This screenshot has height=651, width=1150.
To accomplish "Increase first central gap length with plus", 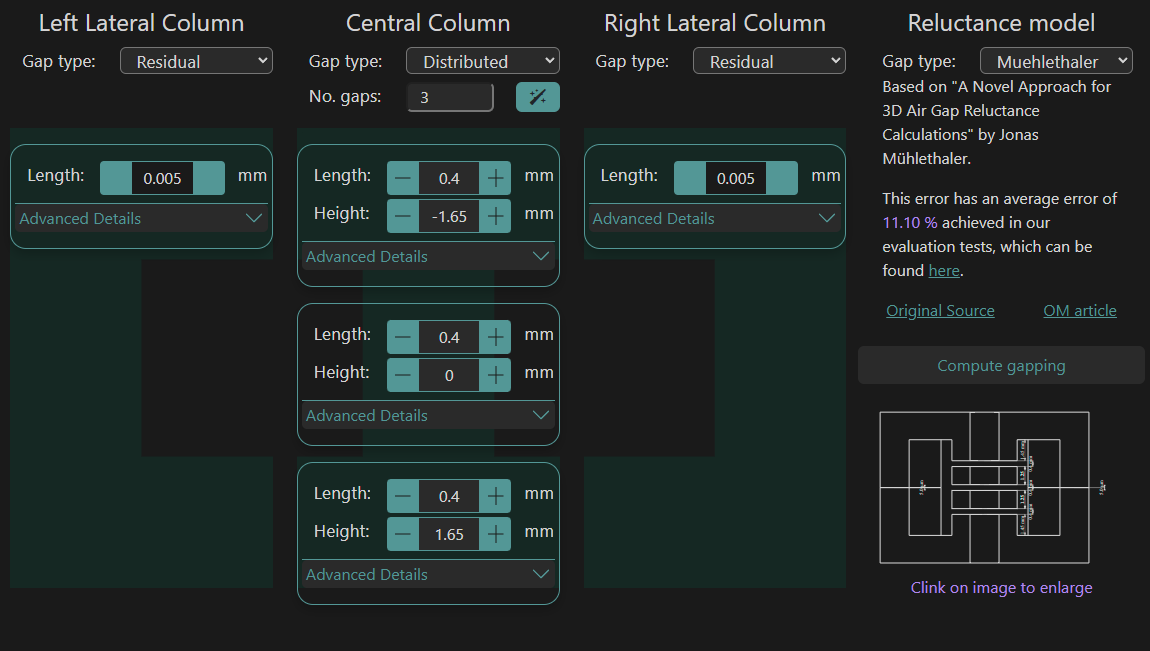I will click(x=495, y=178).
